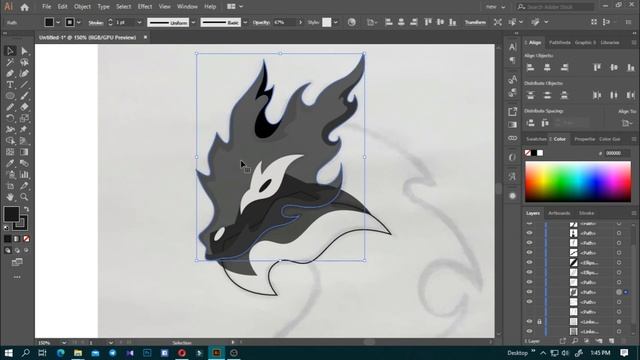Open the Window menu
This screenshot has height=360, width=640.
(x=187, y=7)
